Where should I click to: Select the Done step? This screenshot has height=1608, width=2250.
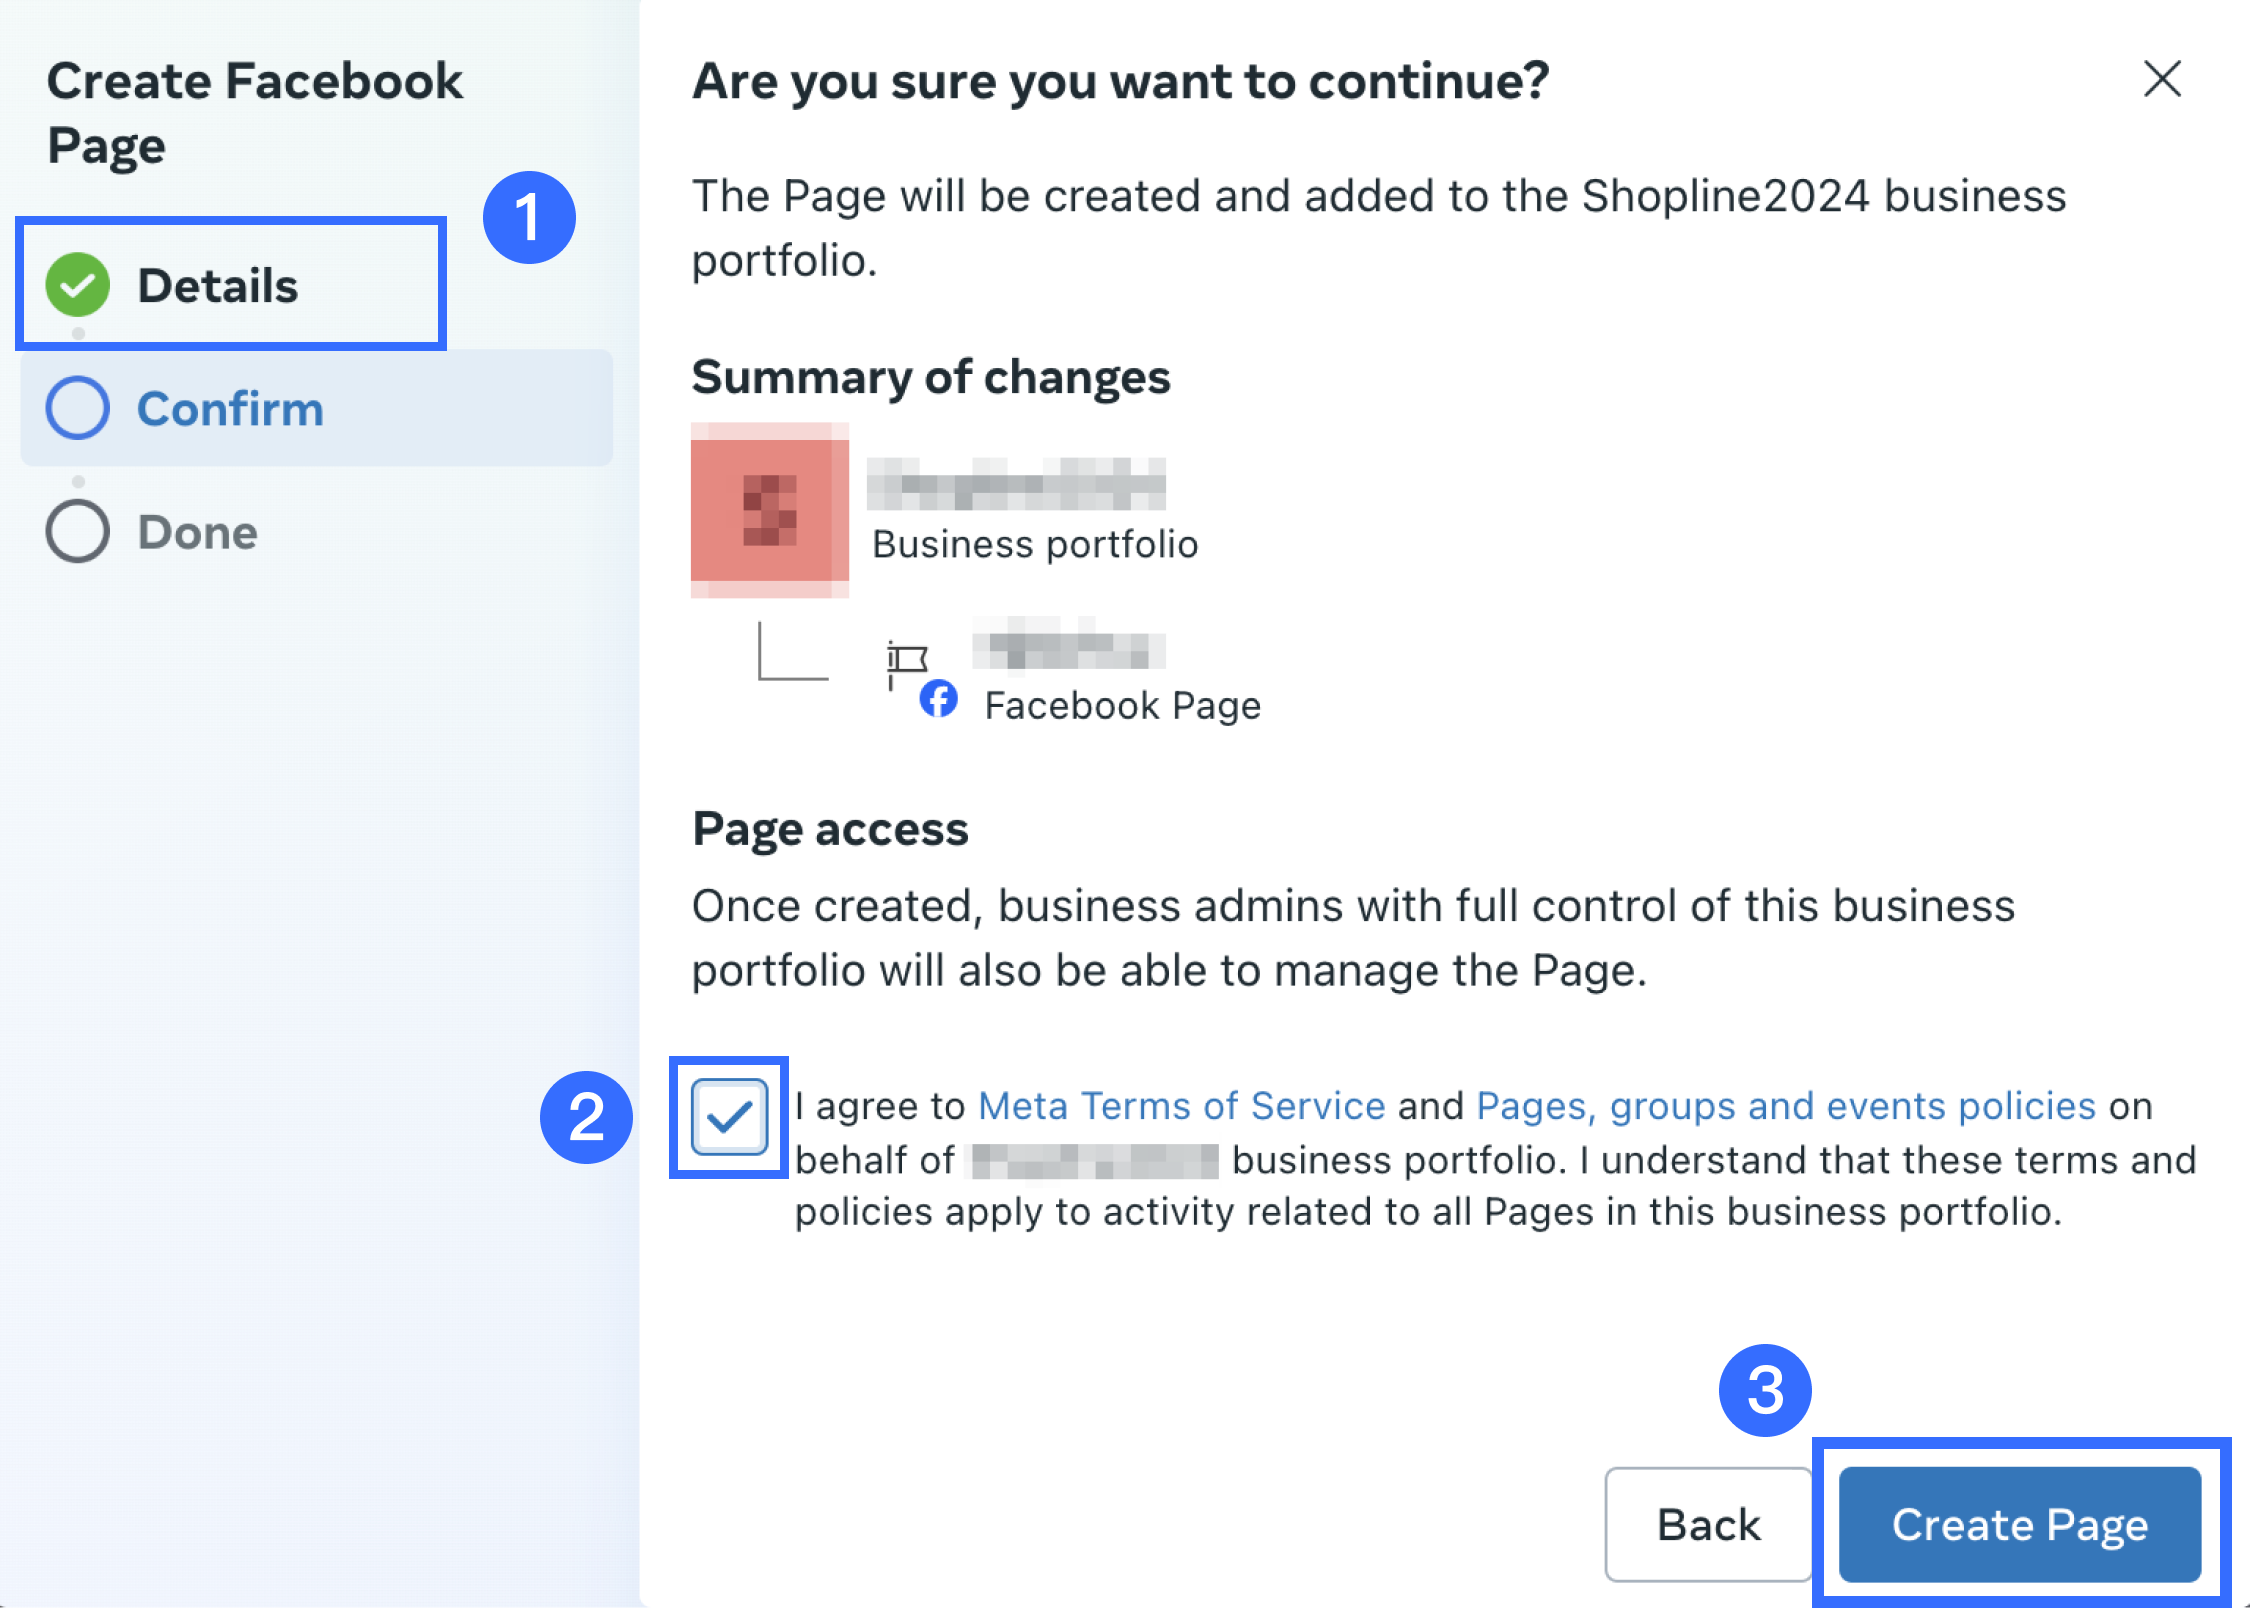point(198,532)
